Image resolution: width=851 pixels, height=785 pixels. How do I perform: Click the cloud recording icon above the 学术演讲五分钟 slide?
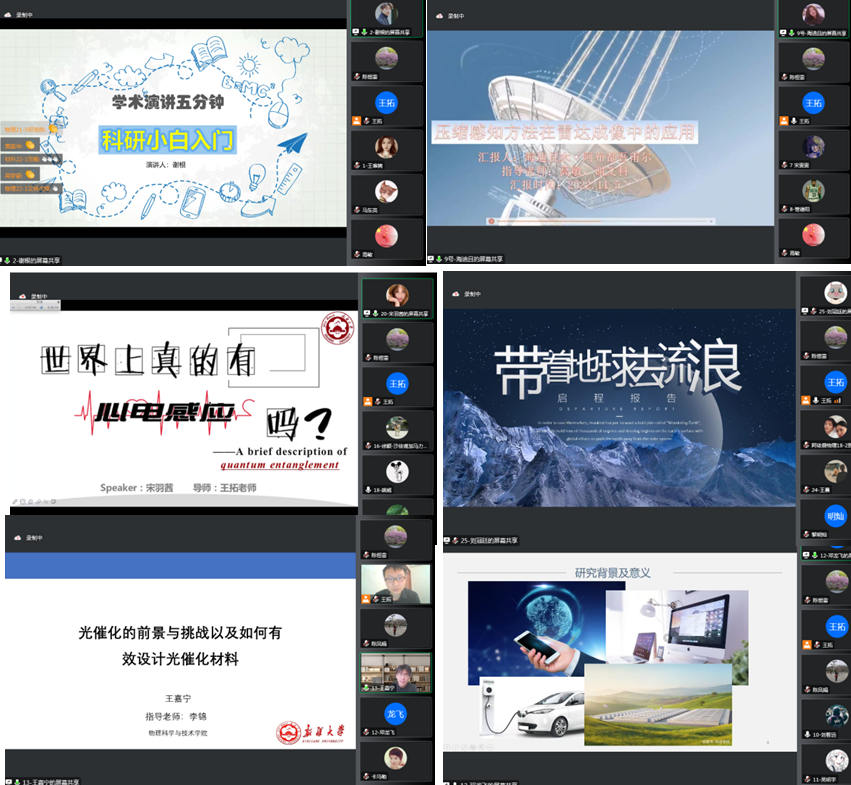pyautogui.click(x=8, y=15)
